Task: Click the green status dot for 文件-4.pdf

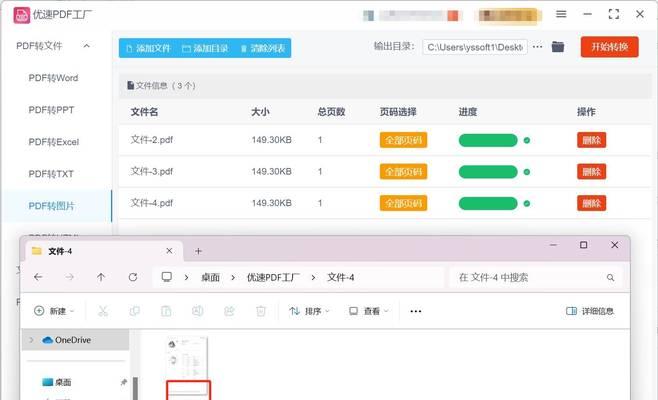Action: 527,204
